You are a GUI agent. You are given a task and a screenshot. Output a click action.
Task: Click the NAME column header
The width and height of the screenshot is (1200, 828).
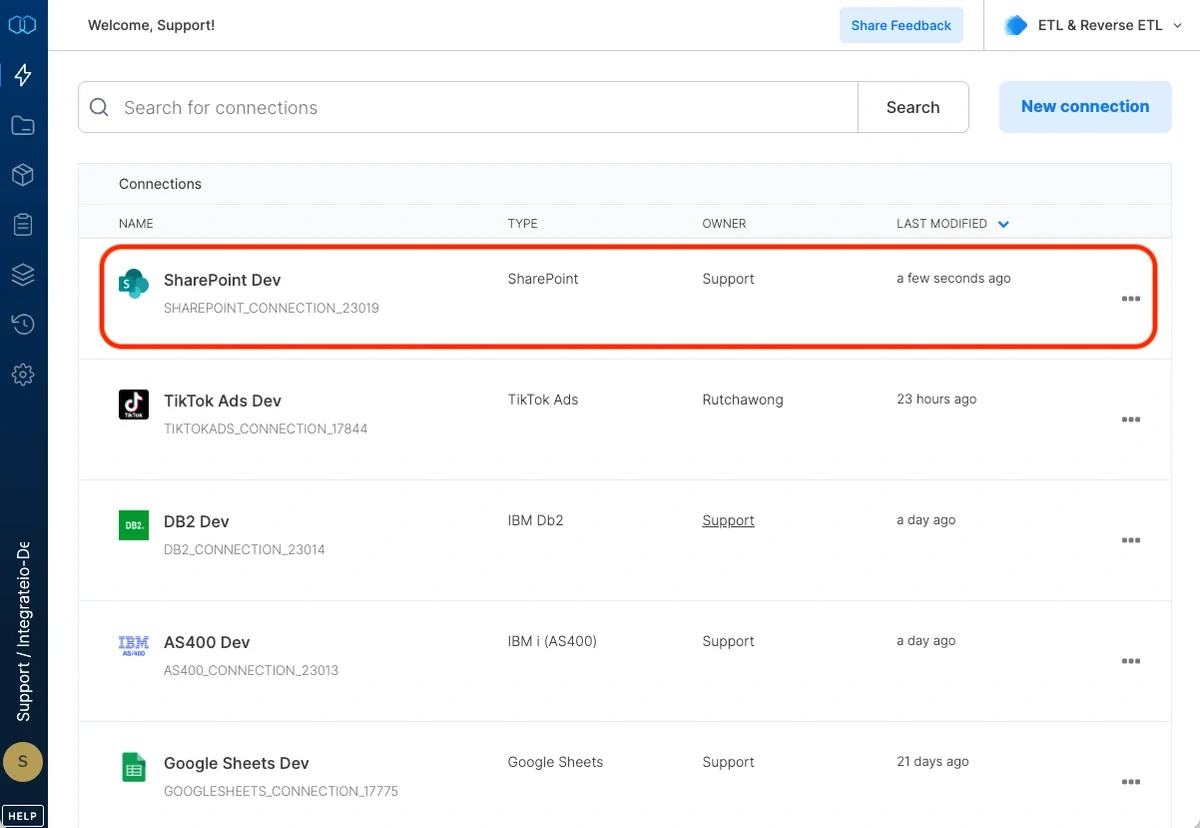click(136, 224)
